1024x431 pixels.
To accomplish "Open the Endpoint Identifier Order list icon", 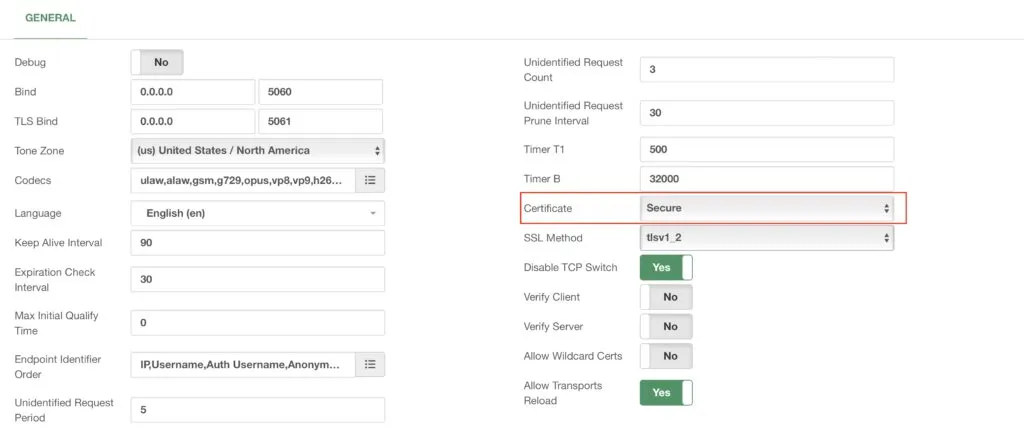I will 370,364.
